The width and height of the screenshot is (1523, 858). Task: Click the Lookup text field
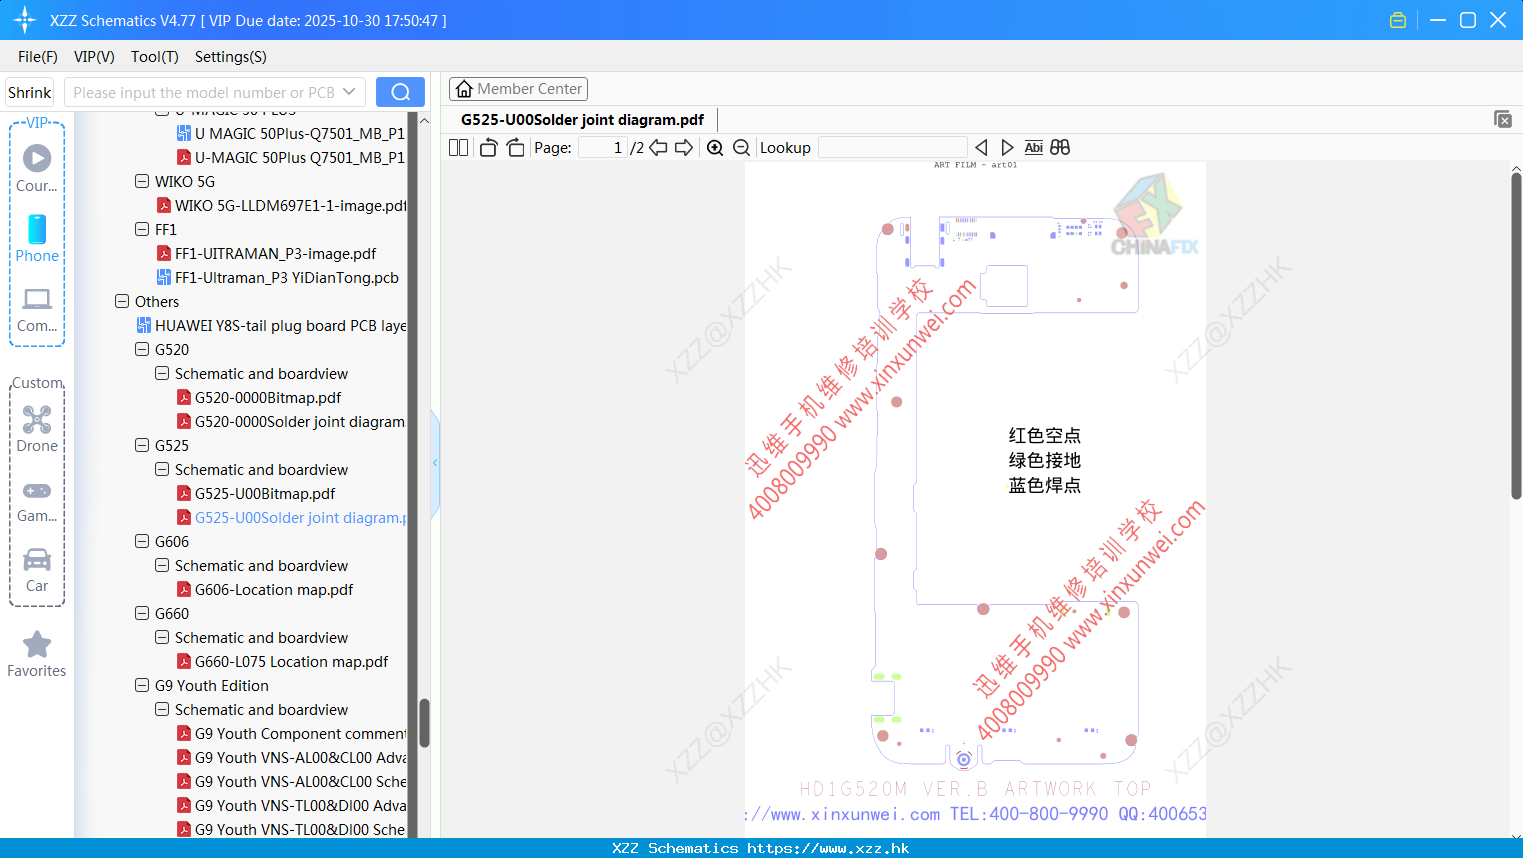tap(893, 147)
